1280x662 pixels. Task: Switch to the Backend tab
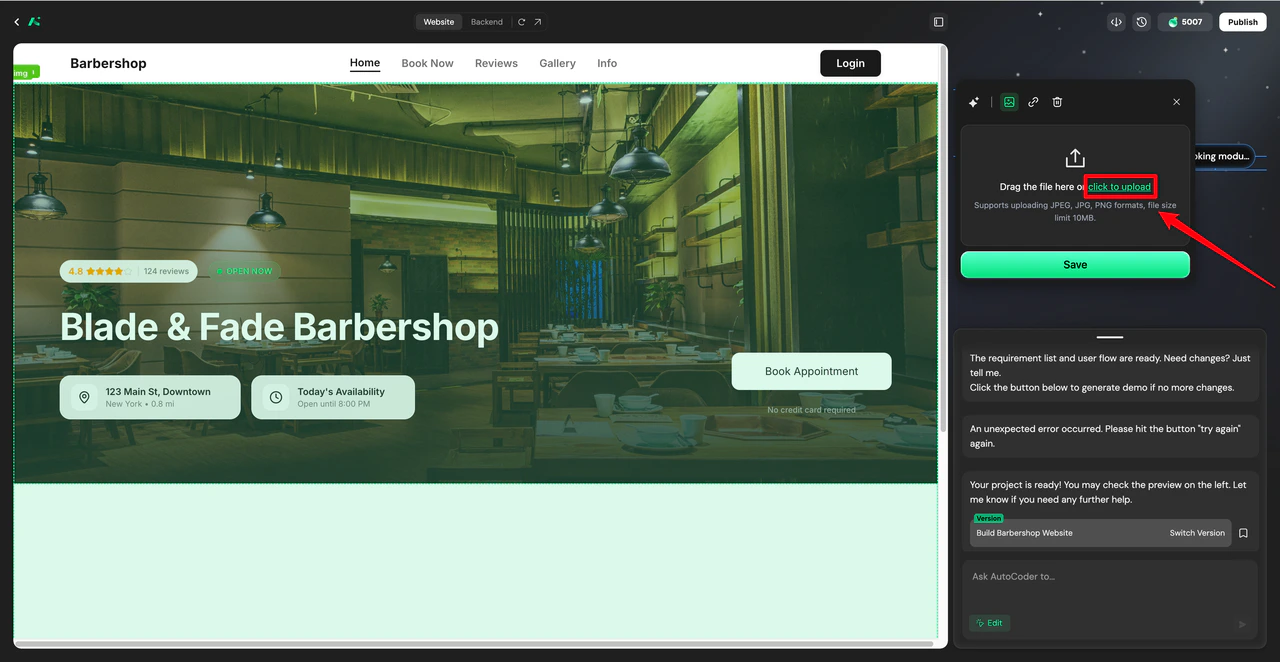click(487, 22)
